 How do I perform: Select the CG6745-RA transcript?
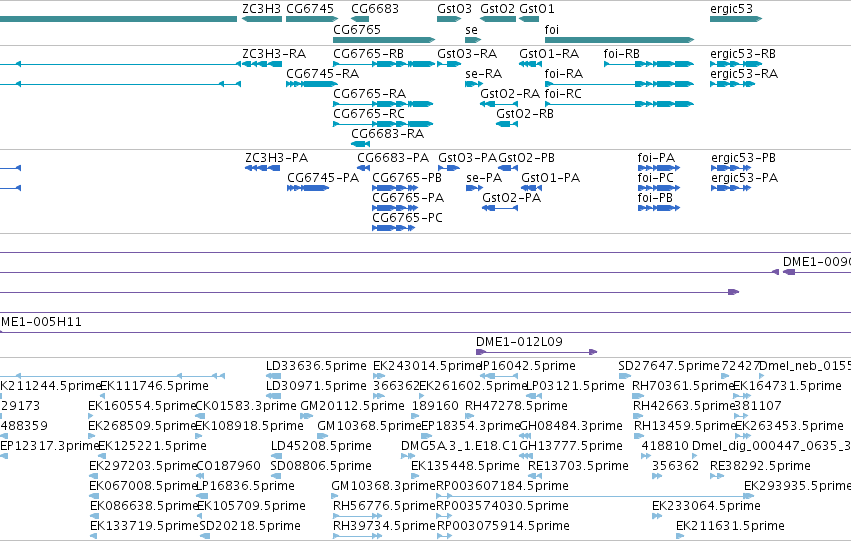pos(312,84)
